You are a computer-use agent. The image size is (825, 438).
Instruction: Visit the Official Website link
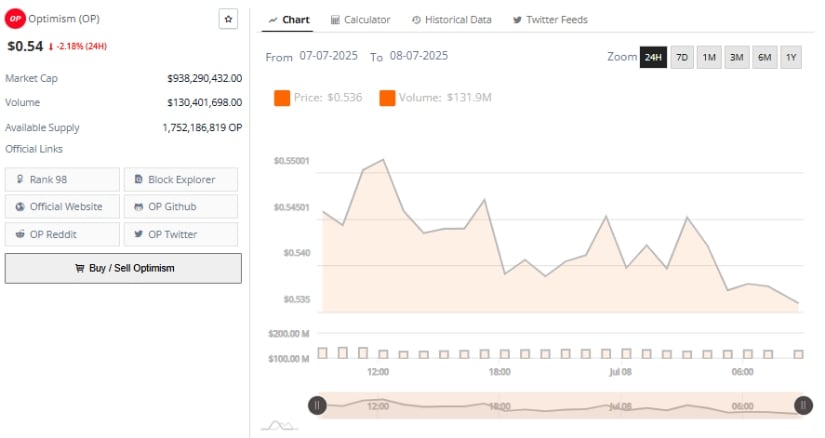[62, 206]
